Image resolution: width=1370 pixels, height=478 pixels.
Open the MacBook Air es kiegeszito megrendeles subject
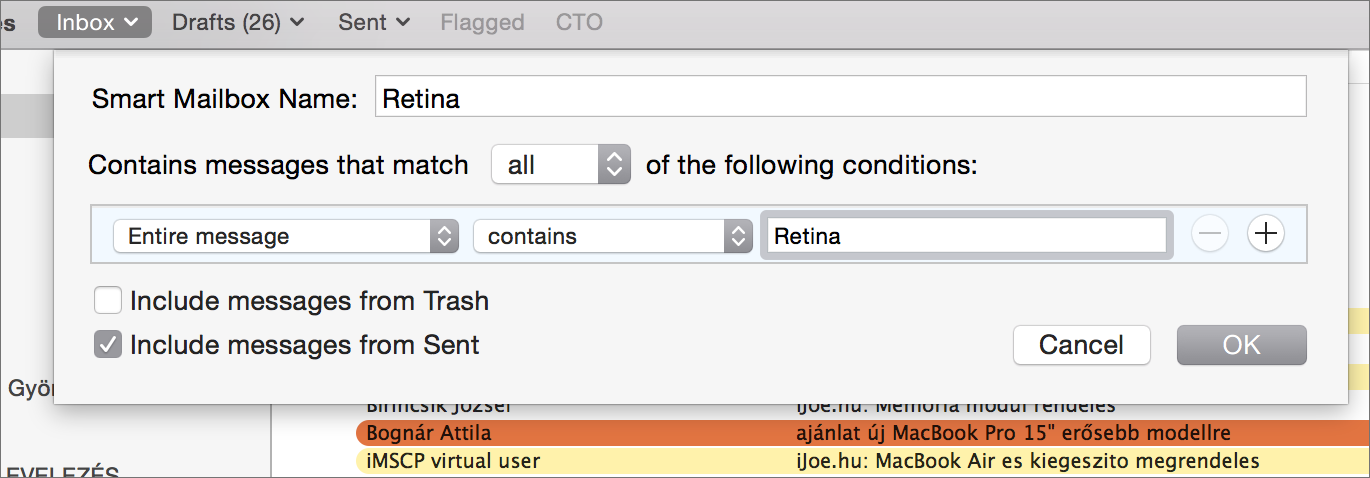(x=1027, y=461)
